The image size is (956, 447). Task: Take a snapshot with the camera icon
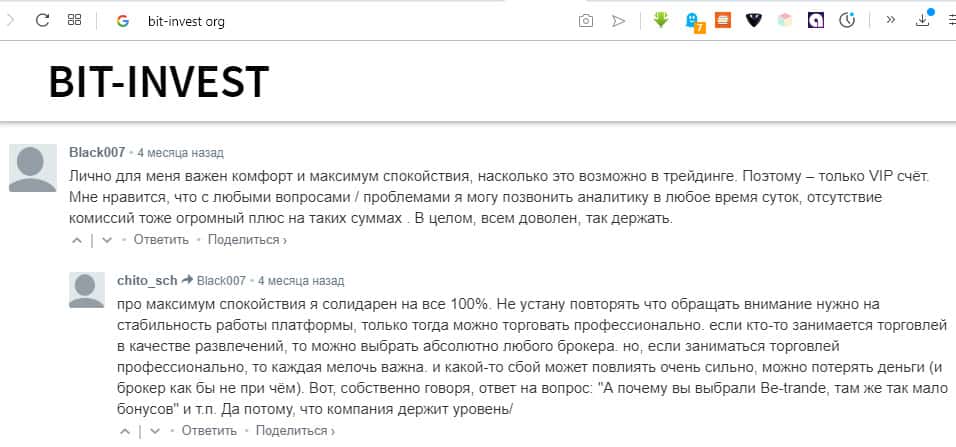[585, 21]
